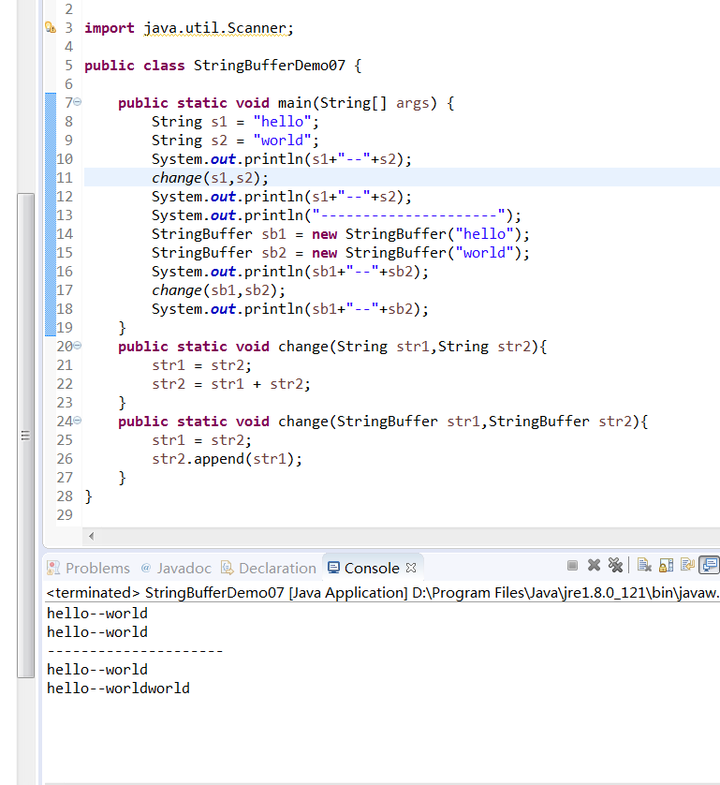
Task: Switch to the Problems tab
Action: (88, 568)
